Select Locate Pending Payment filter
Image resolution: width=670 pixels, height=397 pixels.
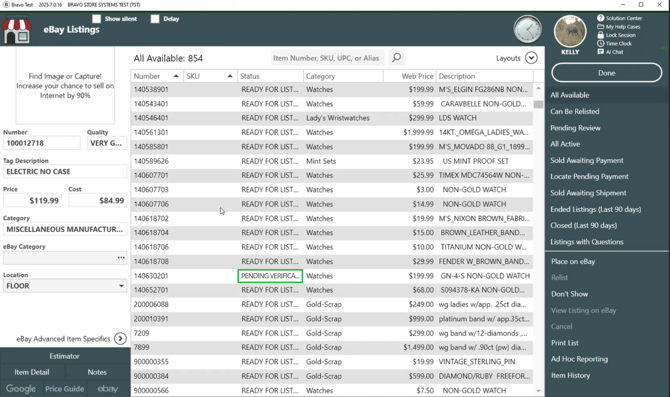click(x=589, y=176)
